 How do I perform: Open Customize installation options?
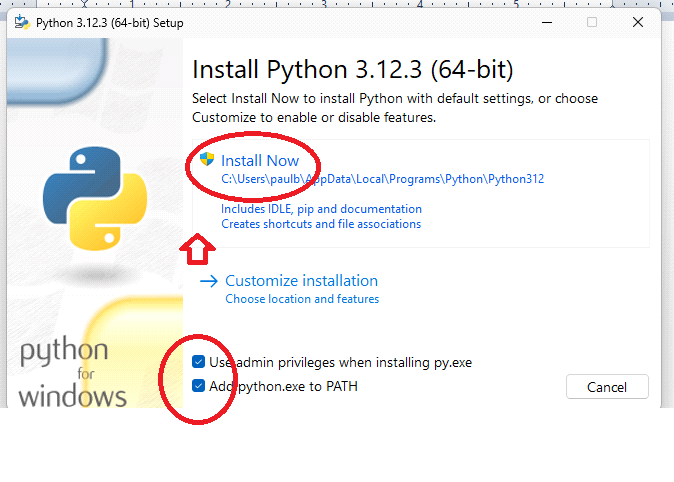point(301,281)
